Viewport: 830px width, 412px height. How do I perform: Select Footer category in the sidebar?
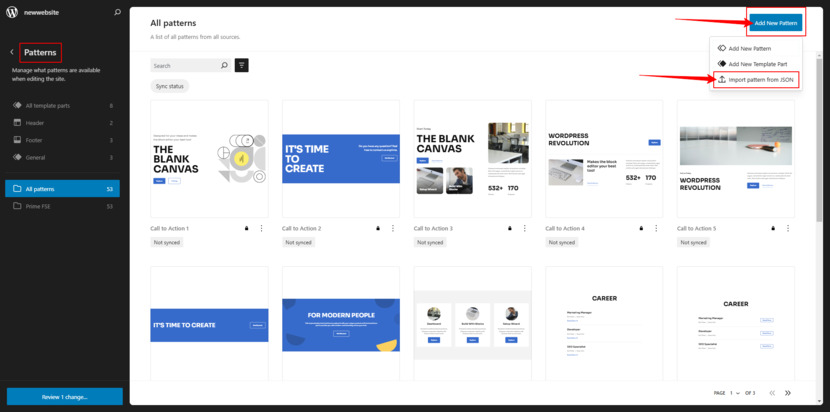point(62,140)
